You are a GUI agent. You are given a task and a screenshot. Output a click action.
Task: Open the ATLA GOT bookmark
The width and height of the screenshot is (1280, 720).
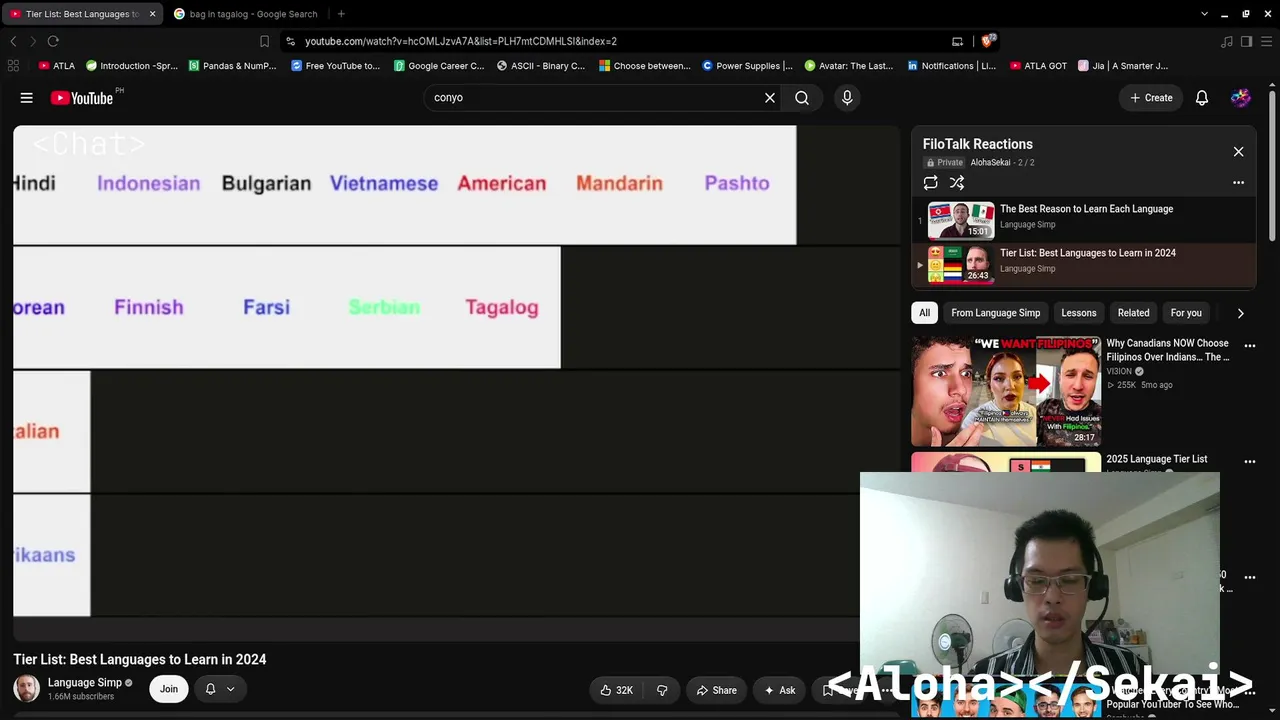pos(1038,66)
